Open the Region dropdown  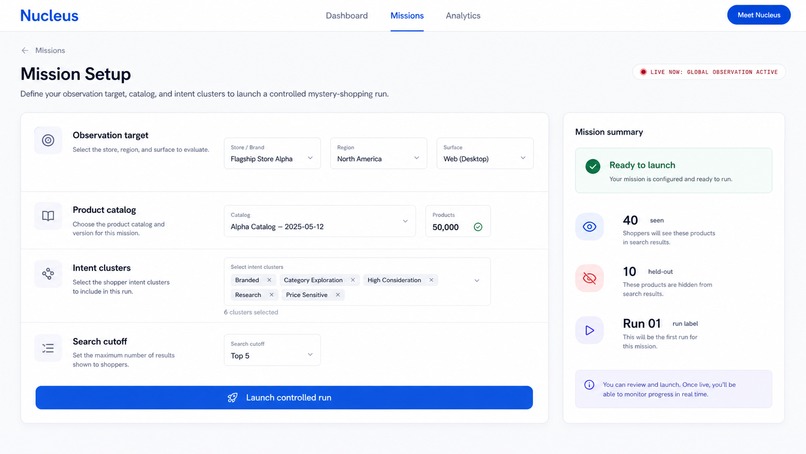coord(378,153)
